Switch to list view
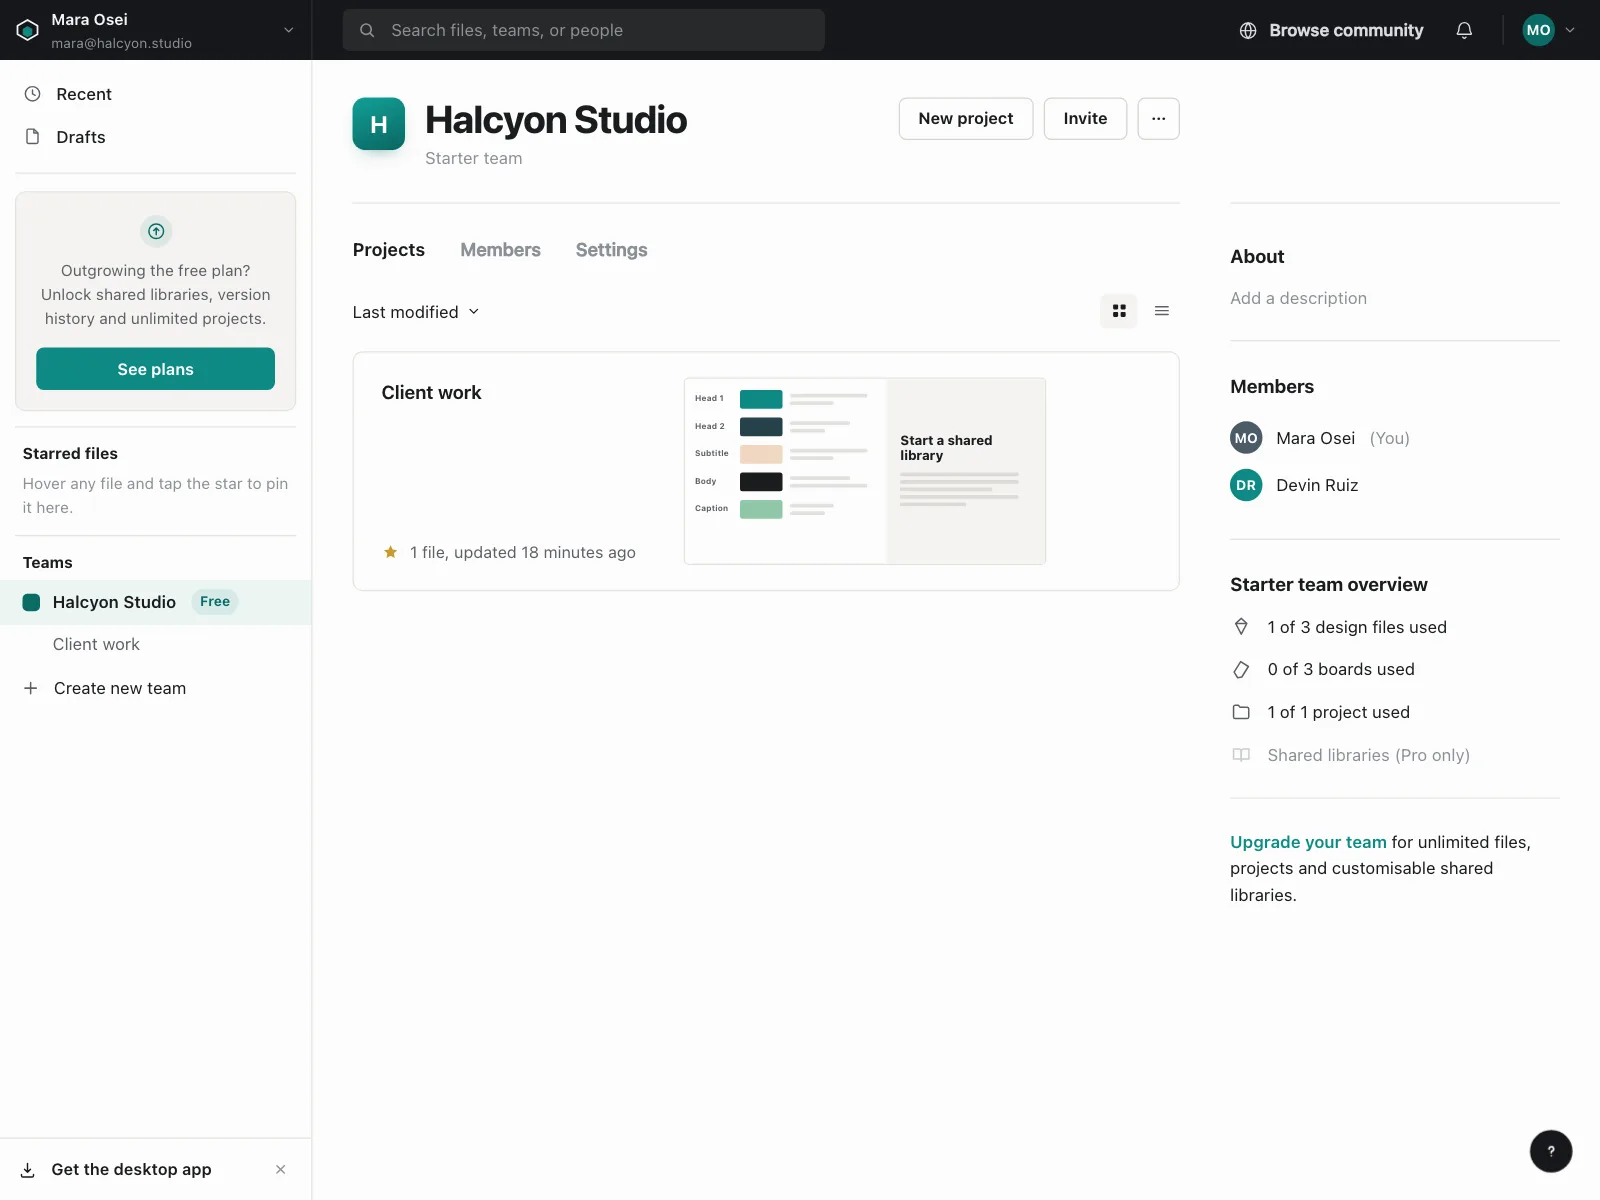 click(1162, 311)
